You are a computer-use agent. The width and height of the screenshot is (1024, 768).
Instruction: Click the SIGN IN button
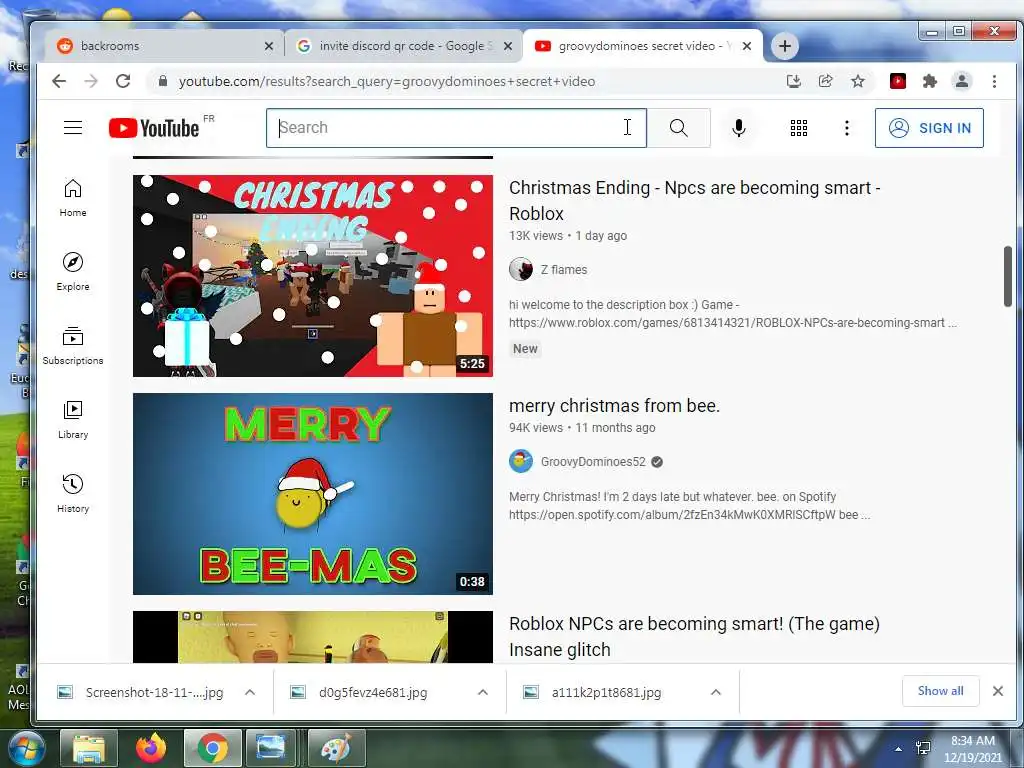pyautogui.click(x=929, y=128)
